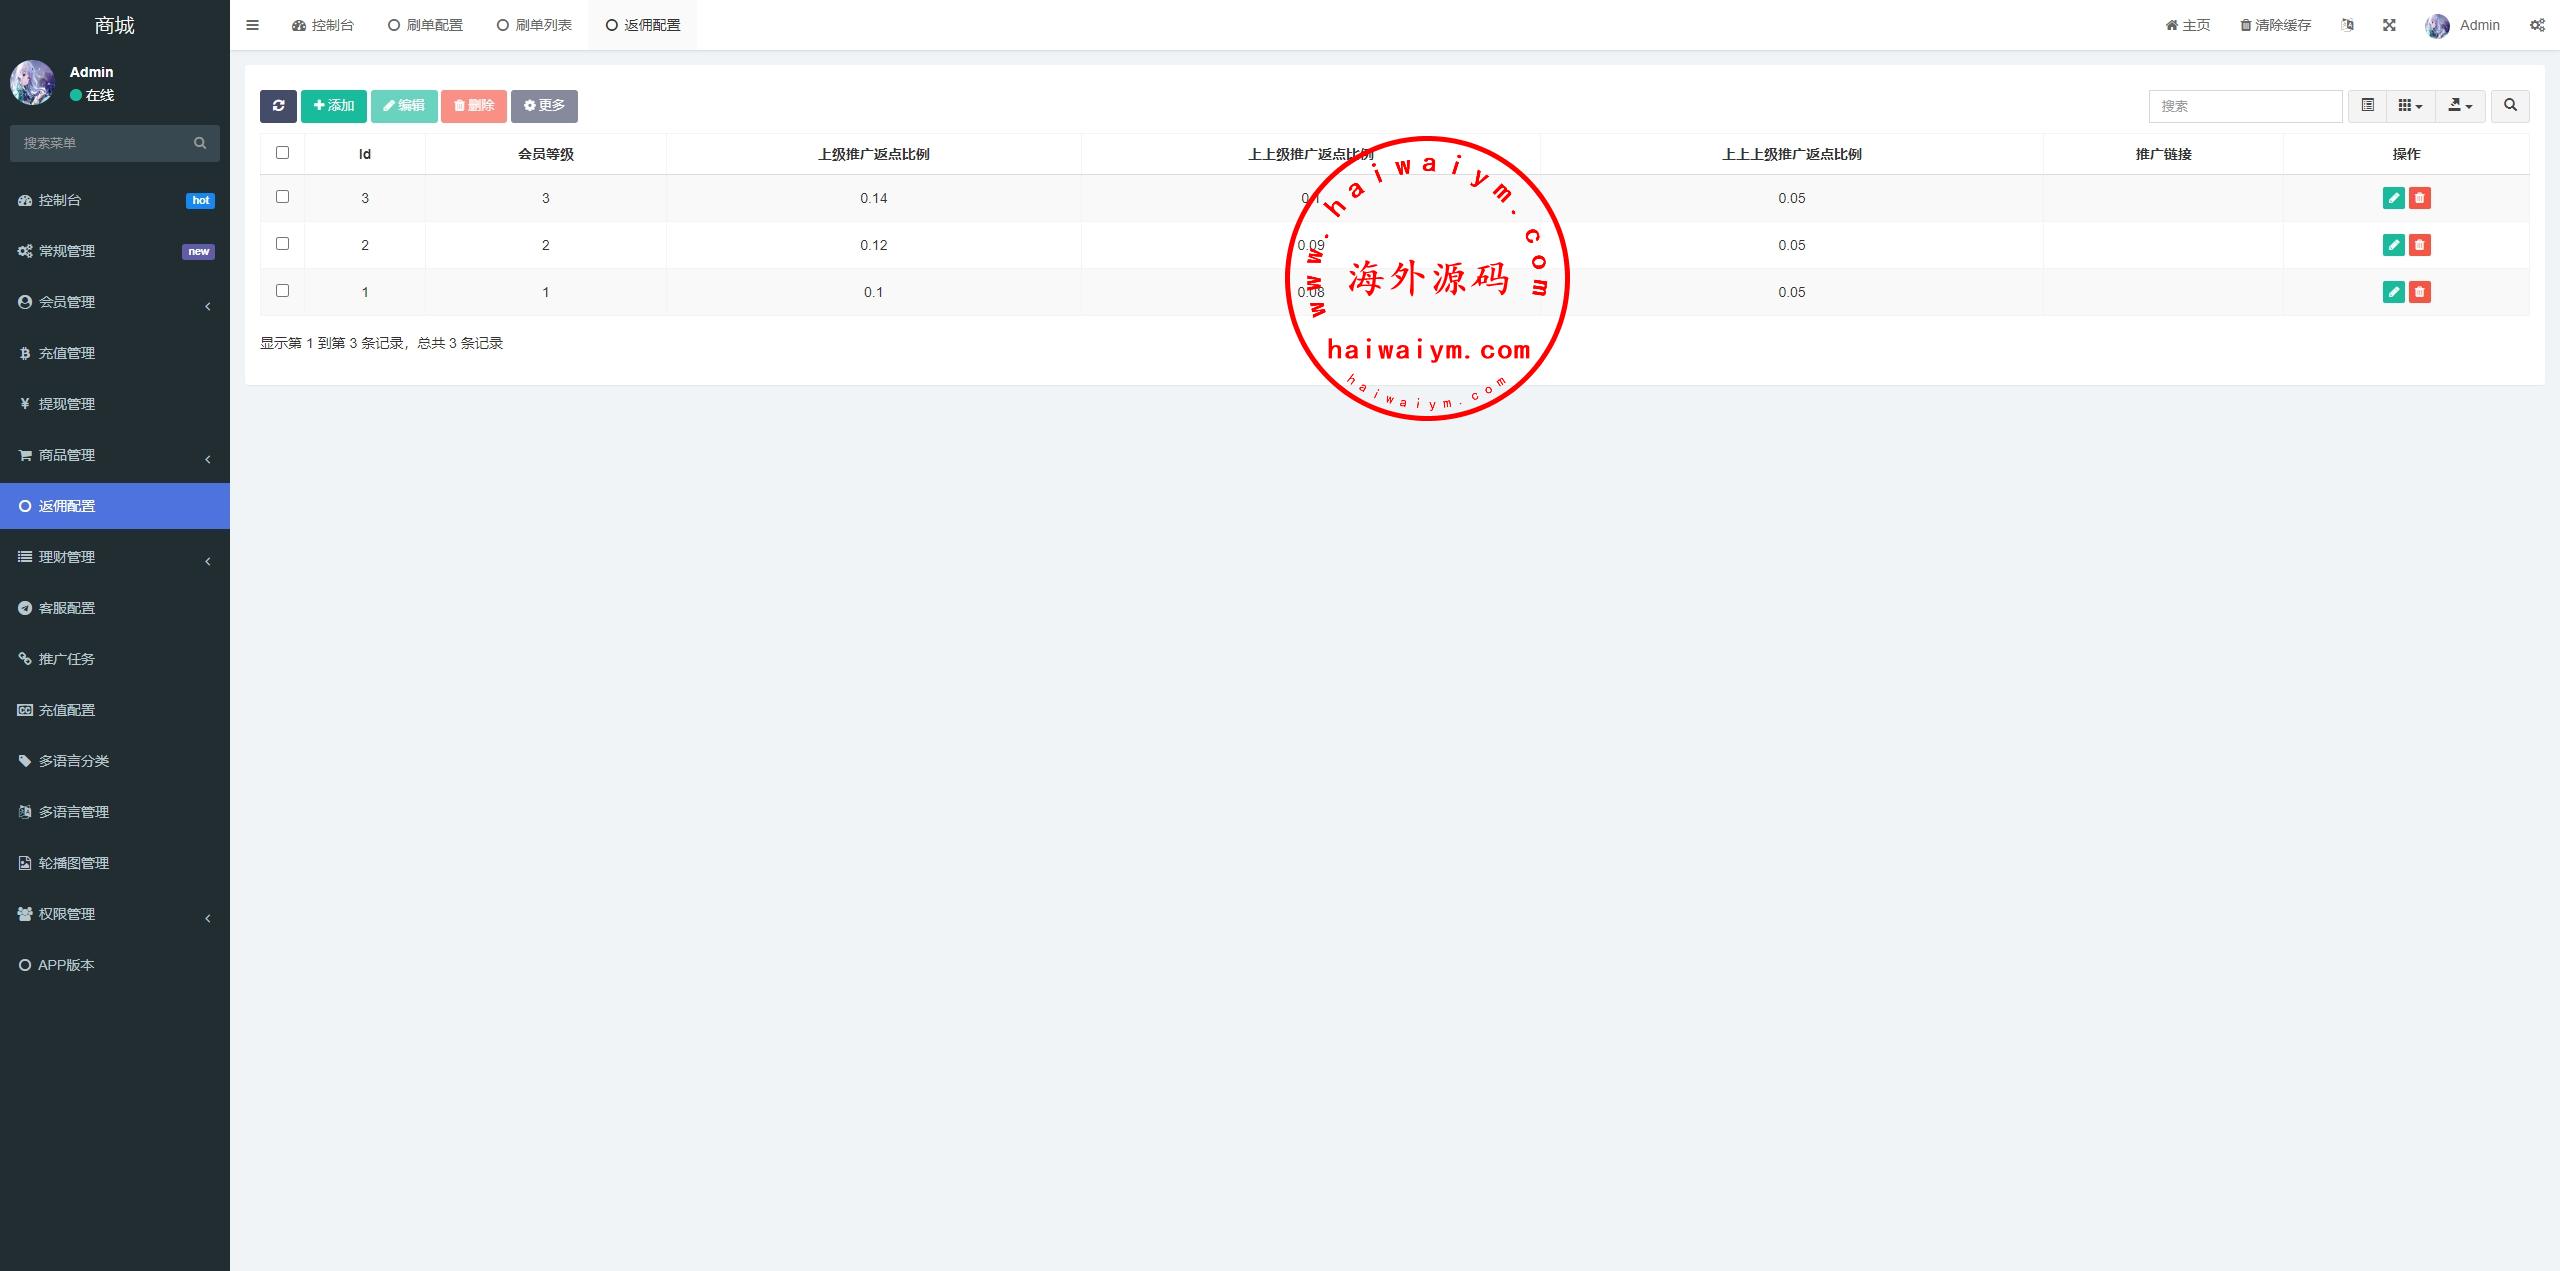
Task: Select the checkbox for row Id 1
Action: click(x=282, y=291)
